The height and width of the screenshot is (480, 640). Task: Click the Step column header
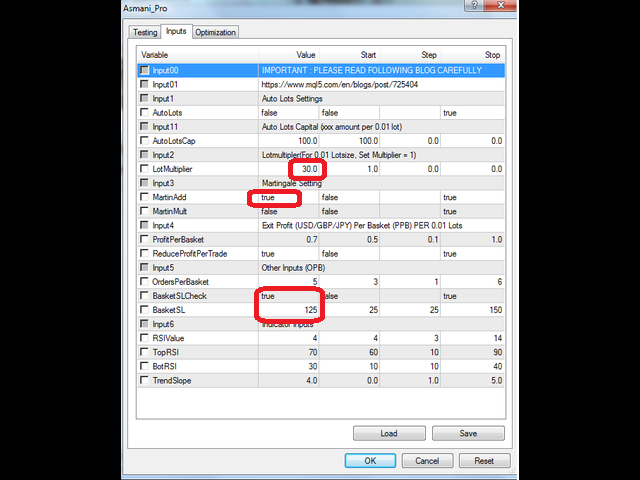pos(410,55)
